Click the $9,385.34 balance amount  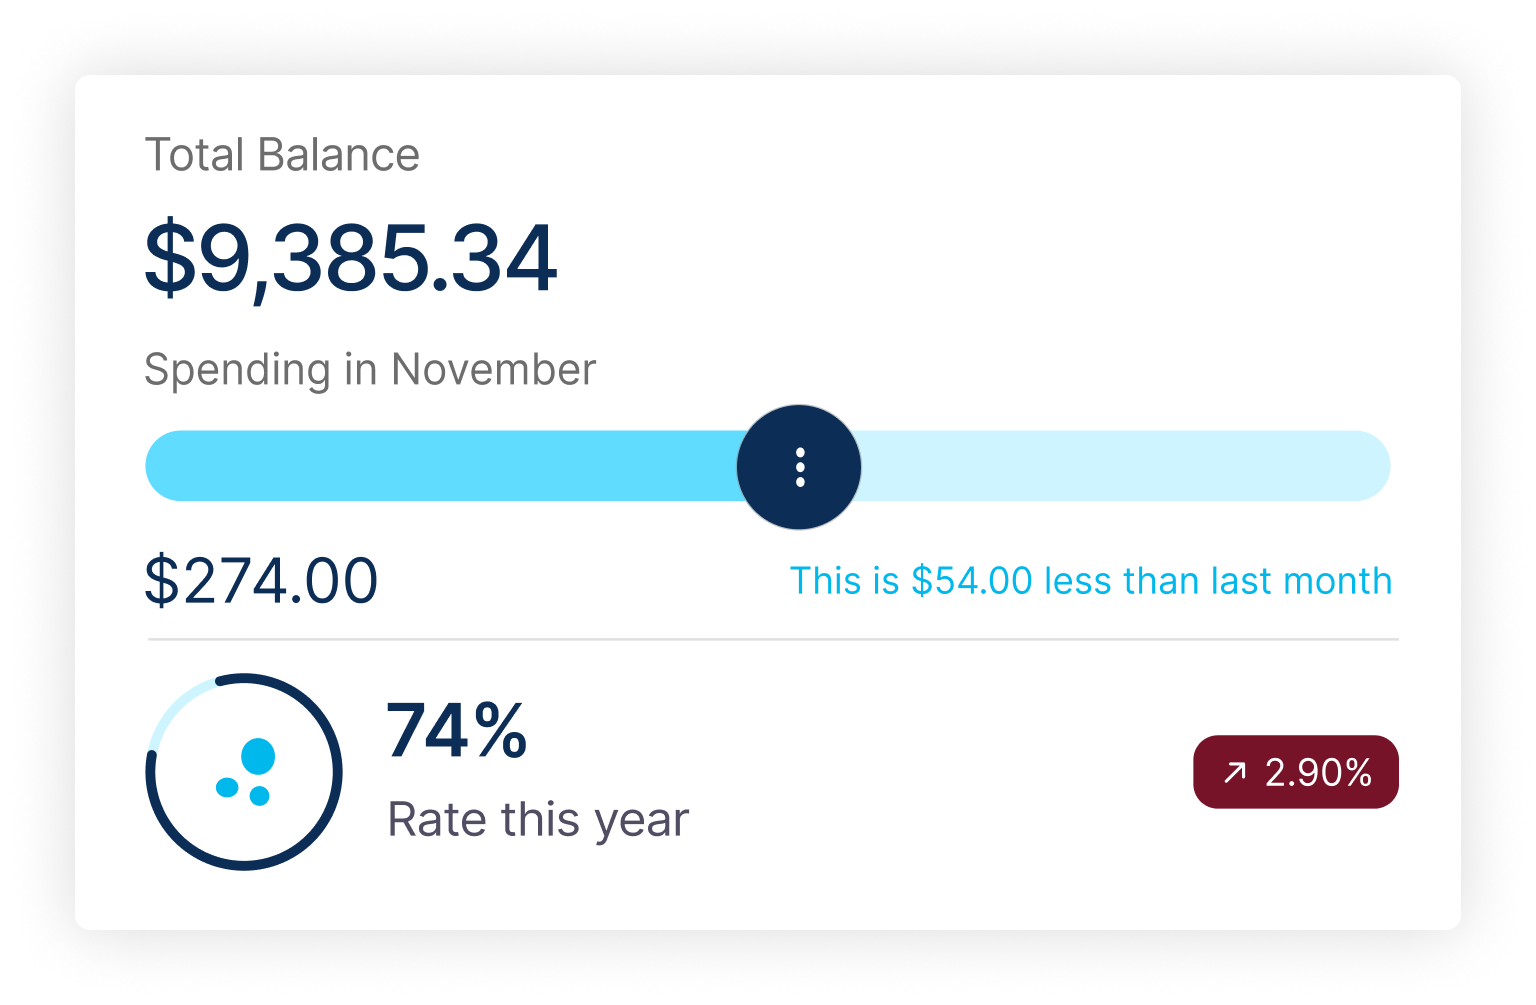[x=350, y=260]
